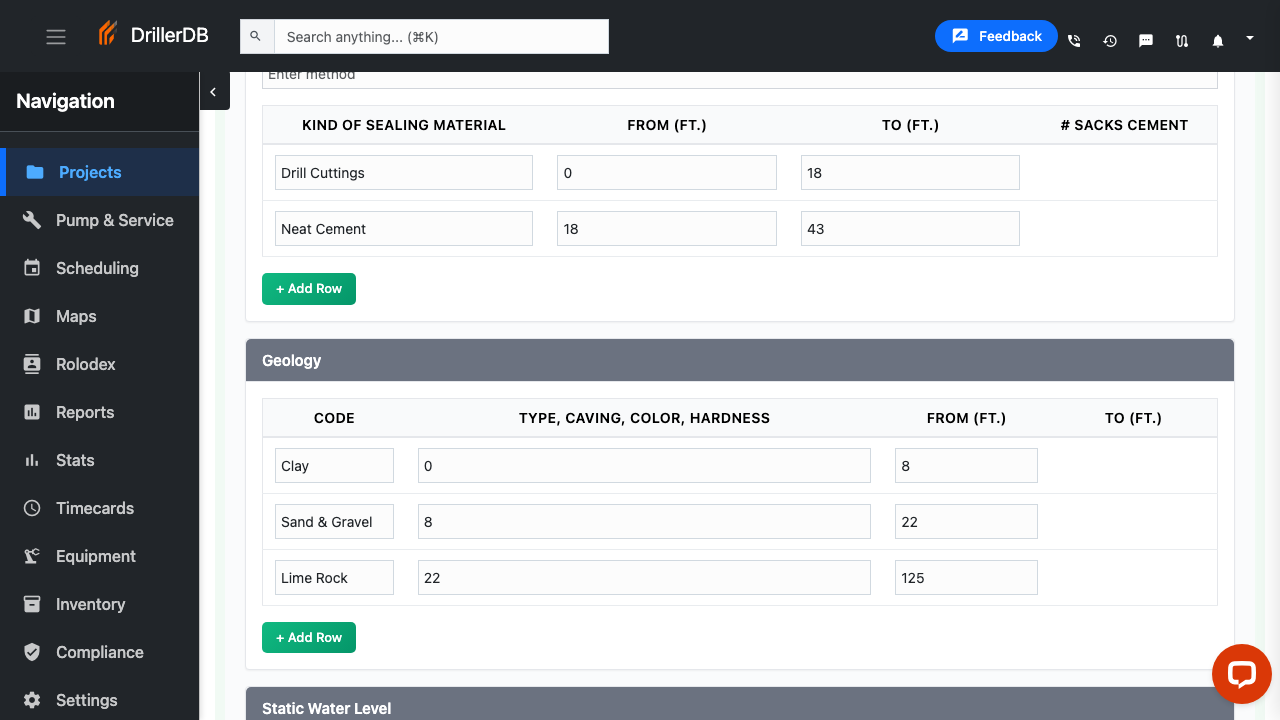Click the DrillerDB logo
The height and width of the screenshot is (720, 1280).
(153, 35)
